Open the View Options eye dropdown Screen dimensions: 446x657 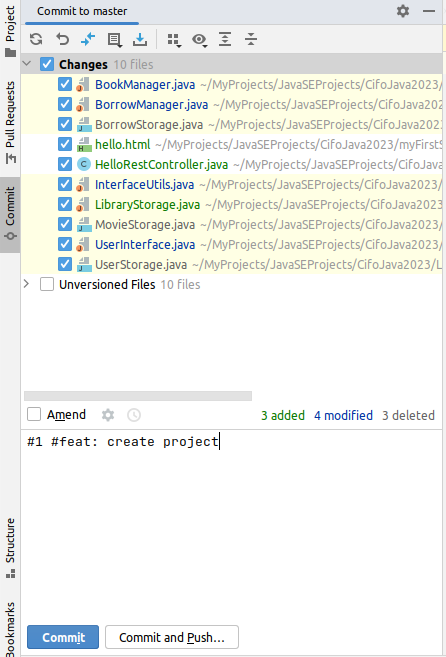coord(200,40)
